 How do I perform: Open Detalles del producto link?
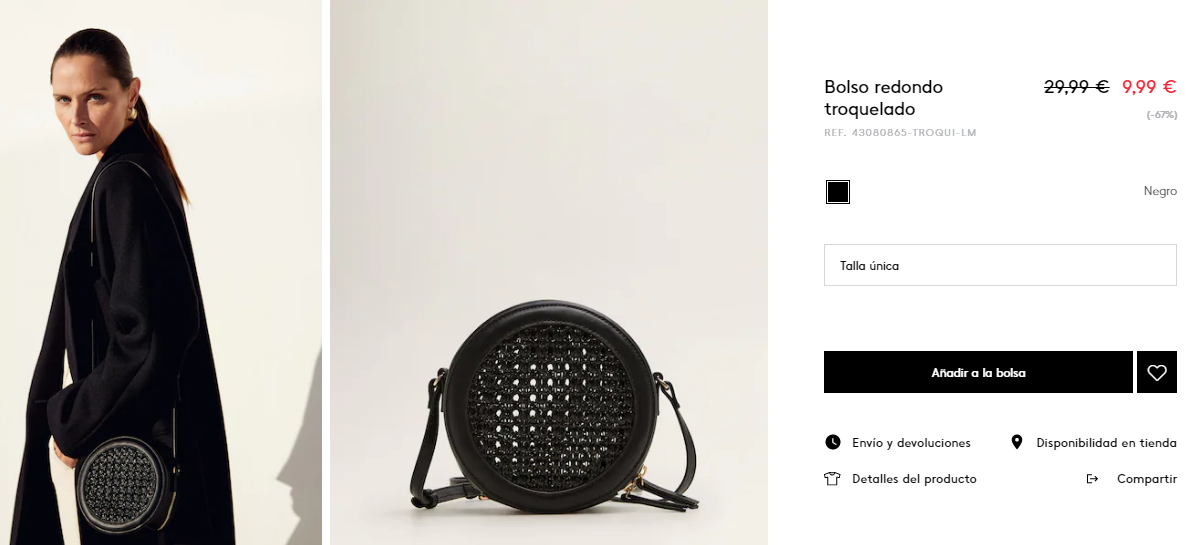914,479
